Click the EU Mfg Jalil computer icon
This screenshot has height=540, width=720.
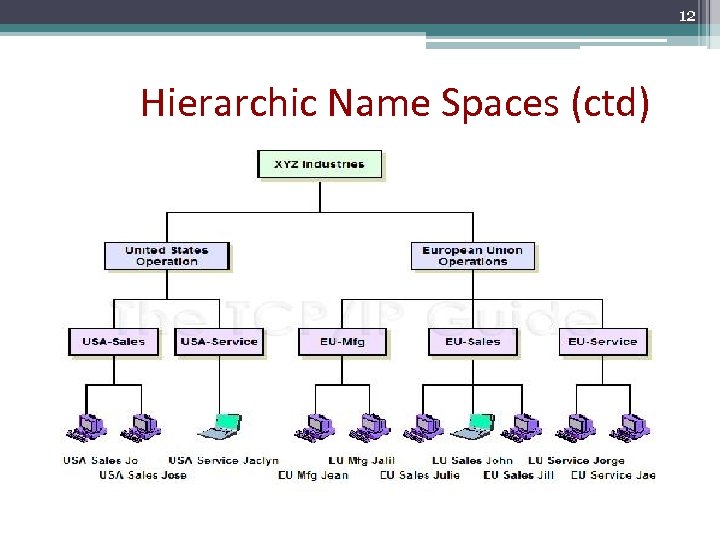click(370, 428)
